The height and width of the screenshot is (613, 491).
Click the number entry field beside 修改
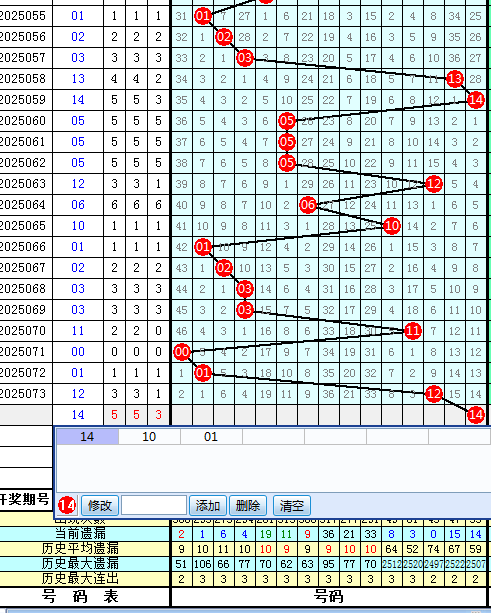tap(154, 505)
